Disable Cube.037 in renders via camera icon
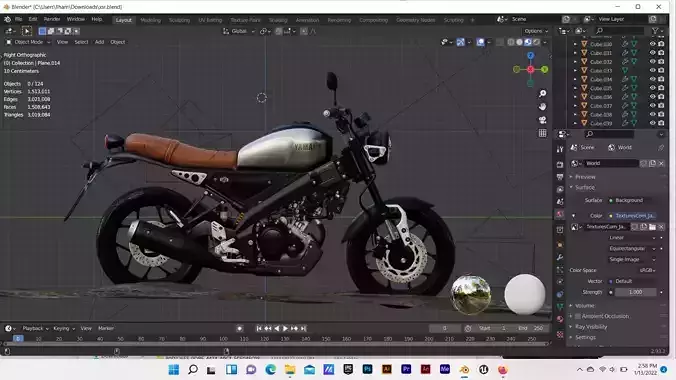676x380 pixels. click(x=661, y=105)
